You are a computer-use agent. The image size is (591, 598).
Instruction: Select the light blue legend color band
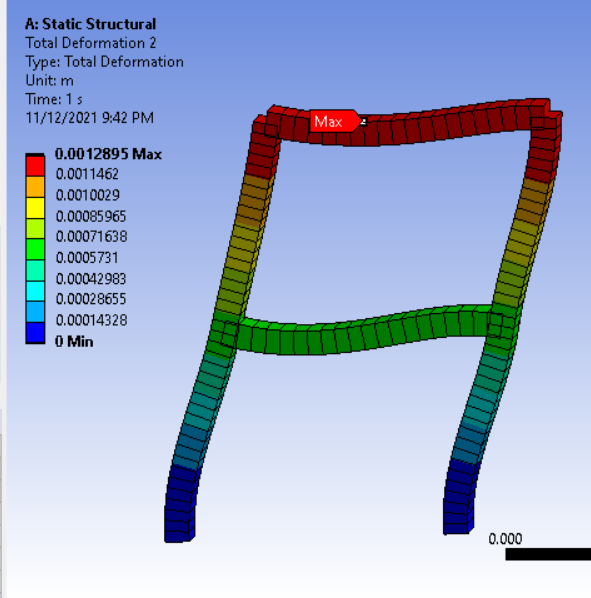35,312
